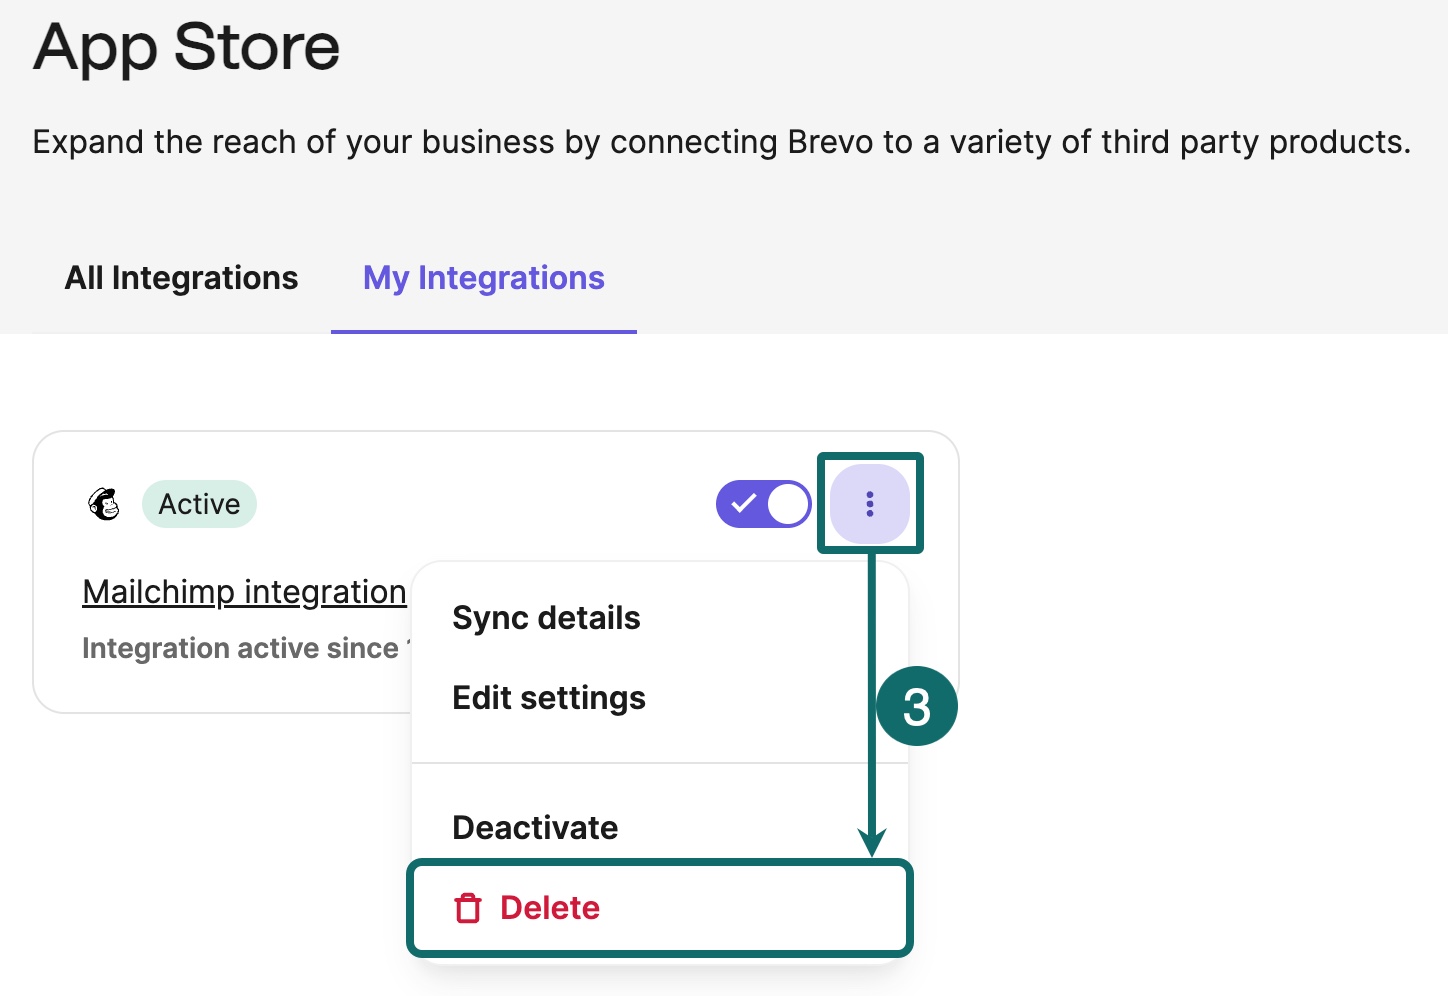Click the Mailchimp logo on the integration card

103,504
